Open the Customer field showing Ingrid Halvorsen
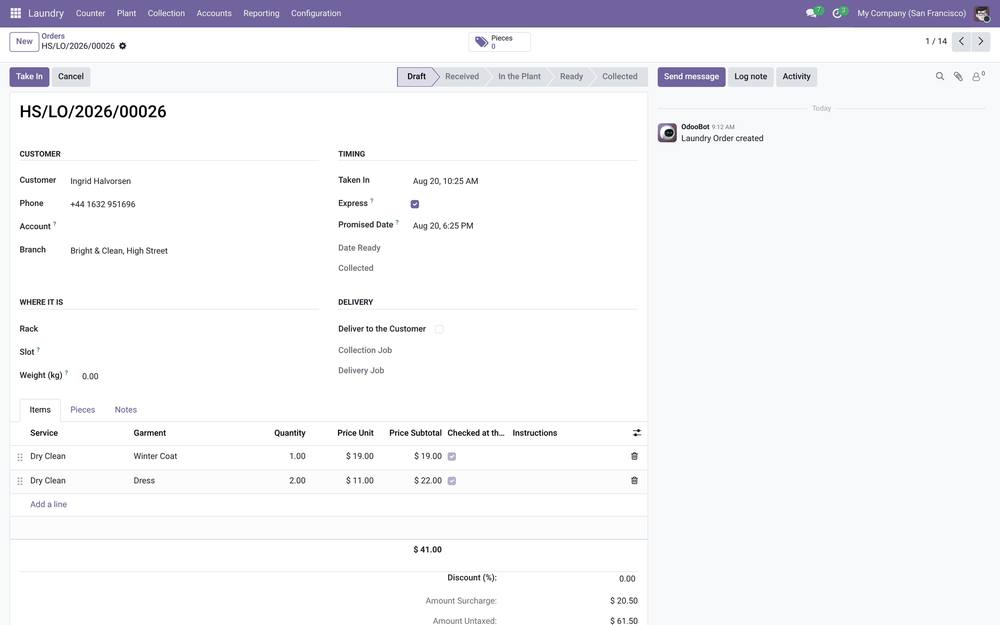 click(x=194, y=181)
